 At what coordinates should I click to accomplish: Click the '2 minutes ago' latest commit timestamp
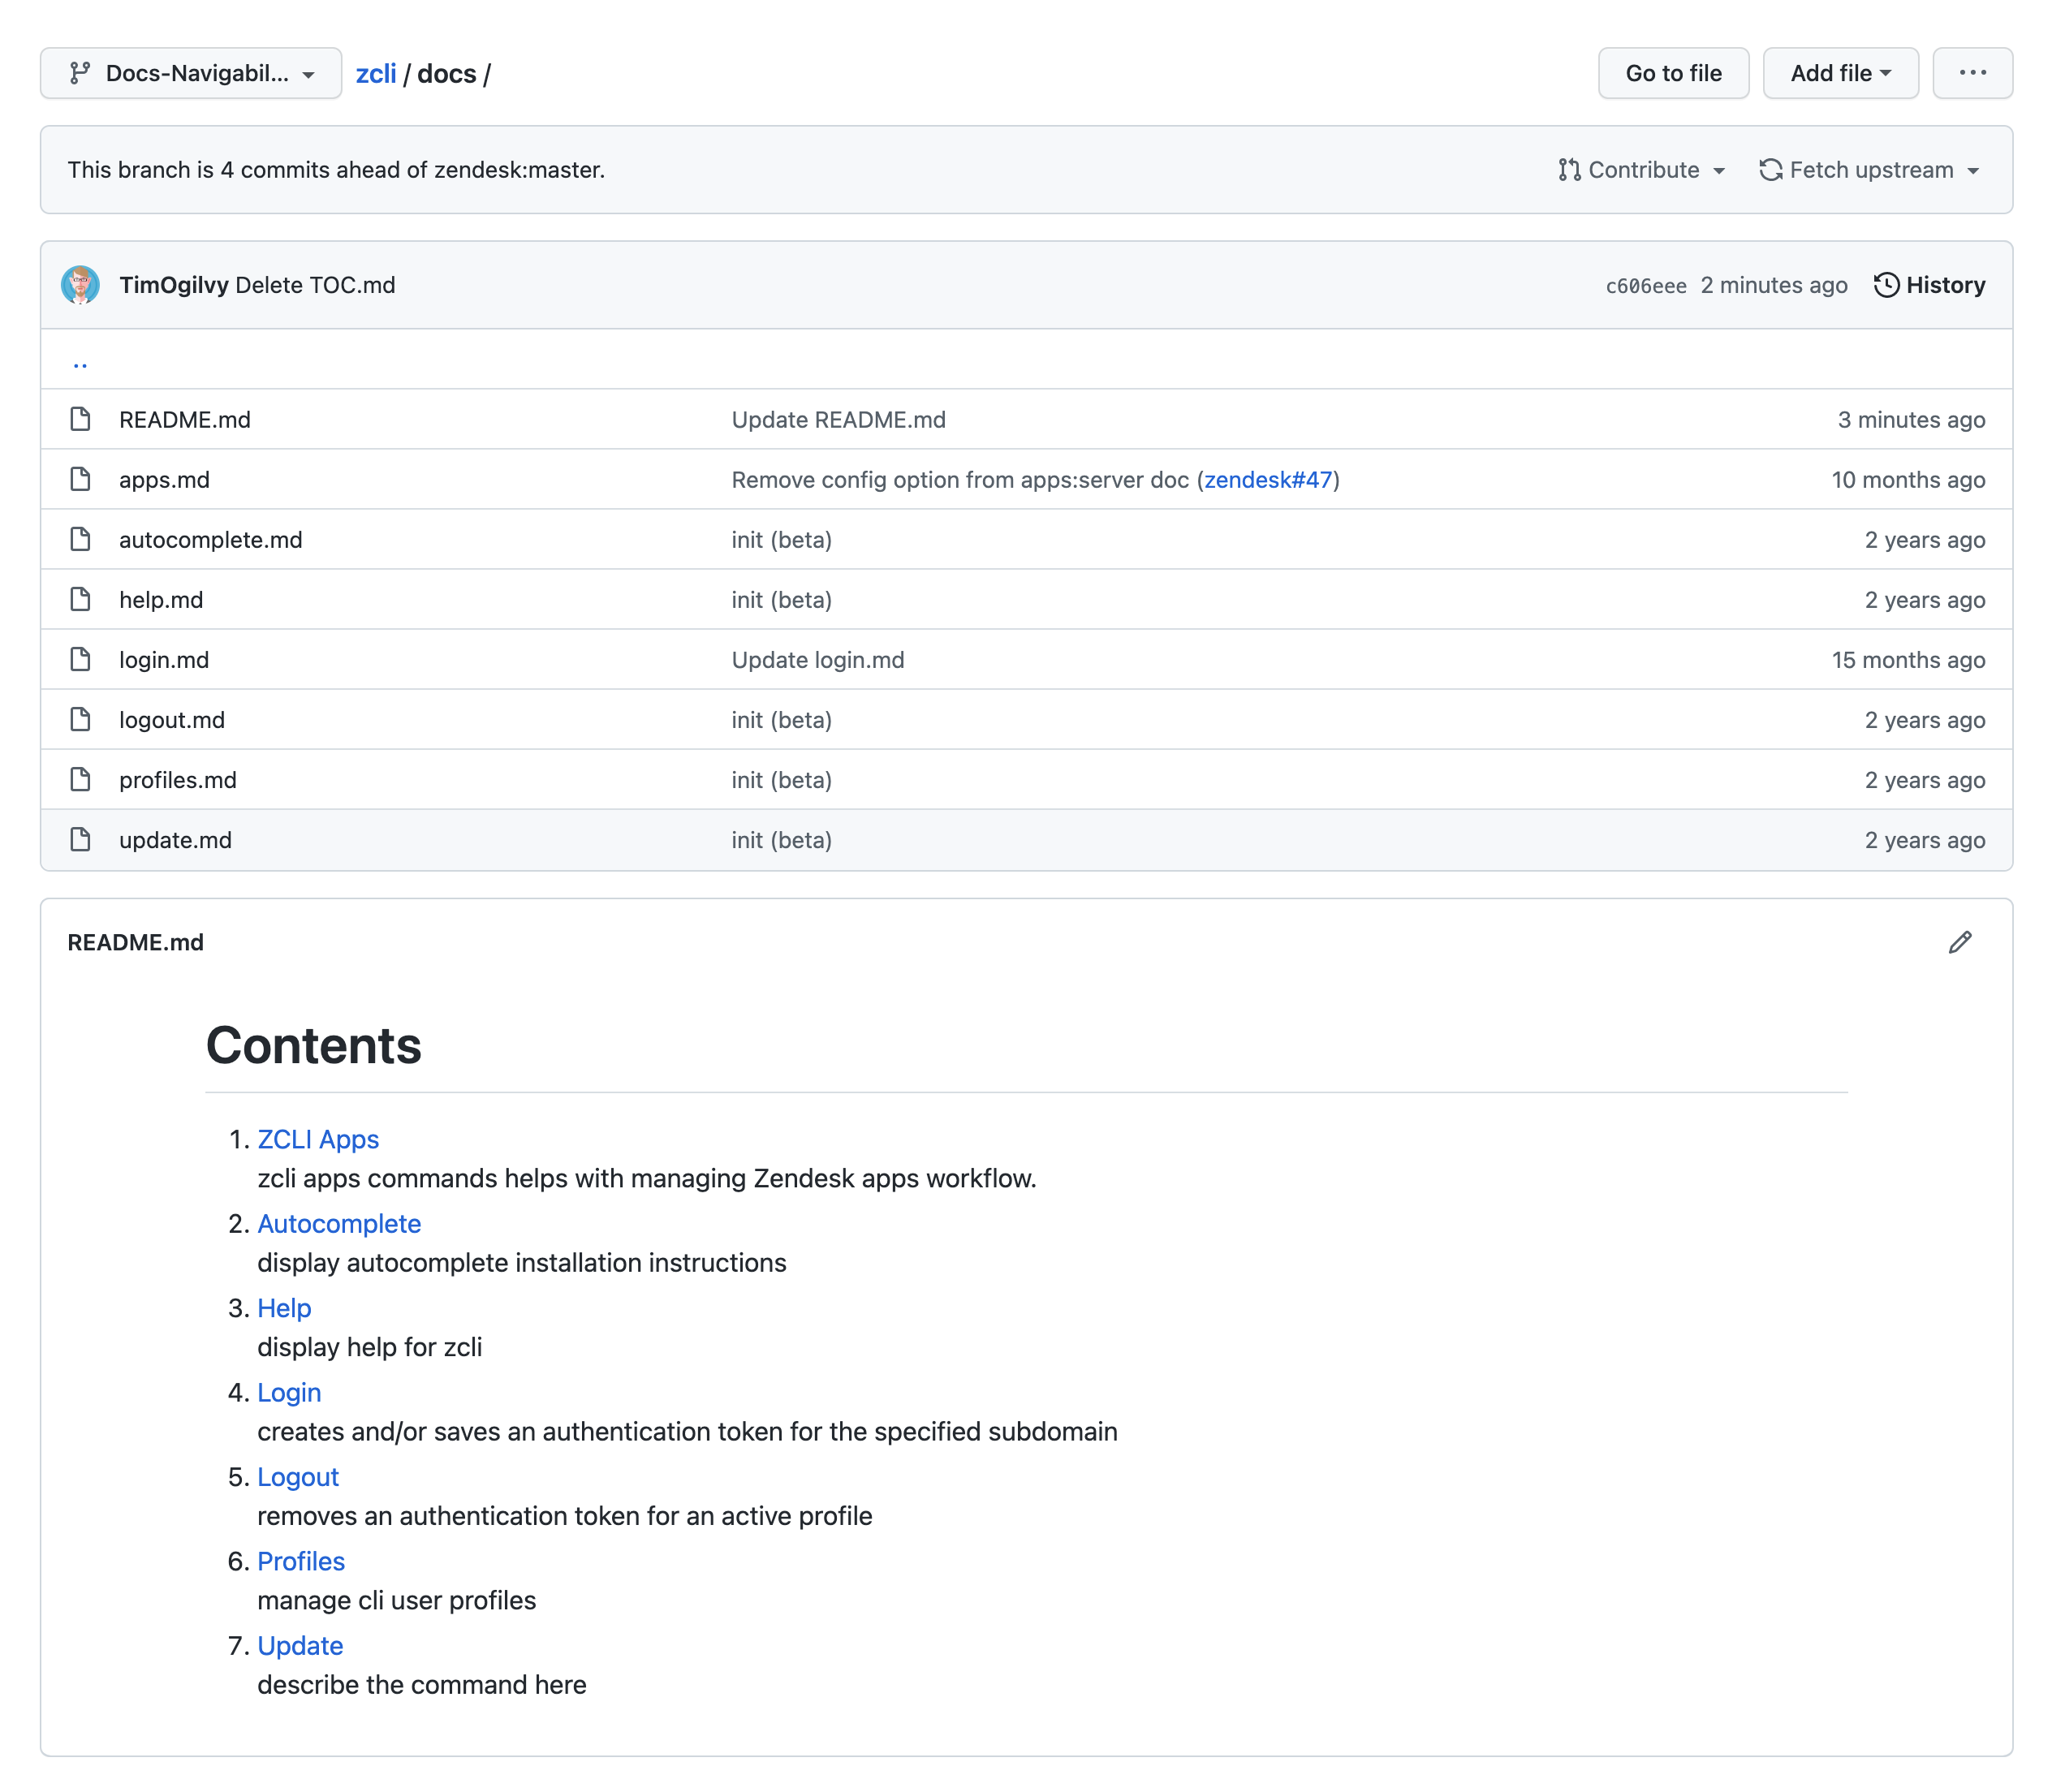[1774, 285]
